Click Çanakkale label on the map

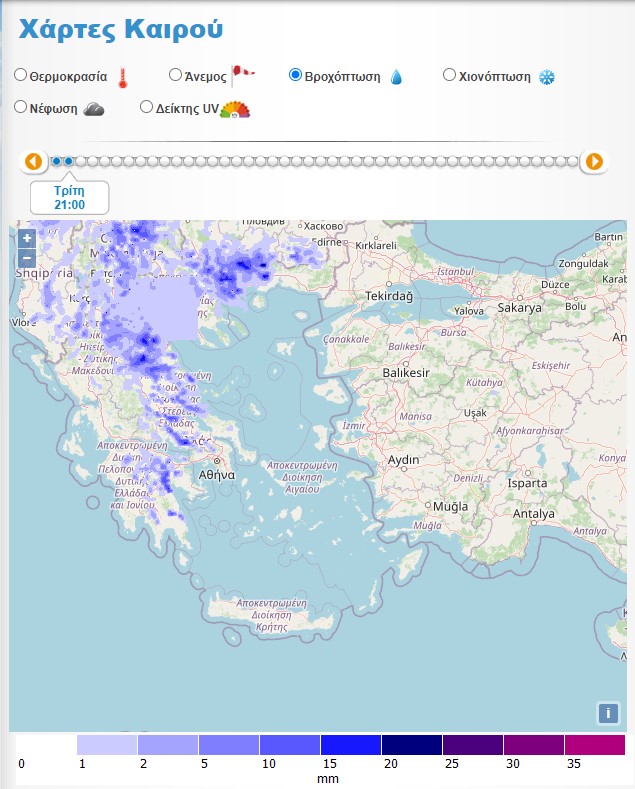tap(346, 339)
